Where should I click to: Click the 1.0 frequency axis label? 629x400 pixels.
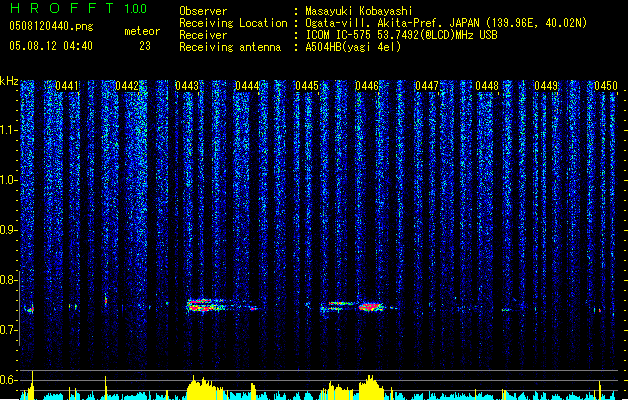8,180
